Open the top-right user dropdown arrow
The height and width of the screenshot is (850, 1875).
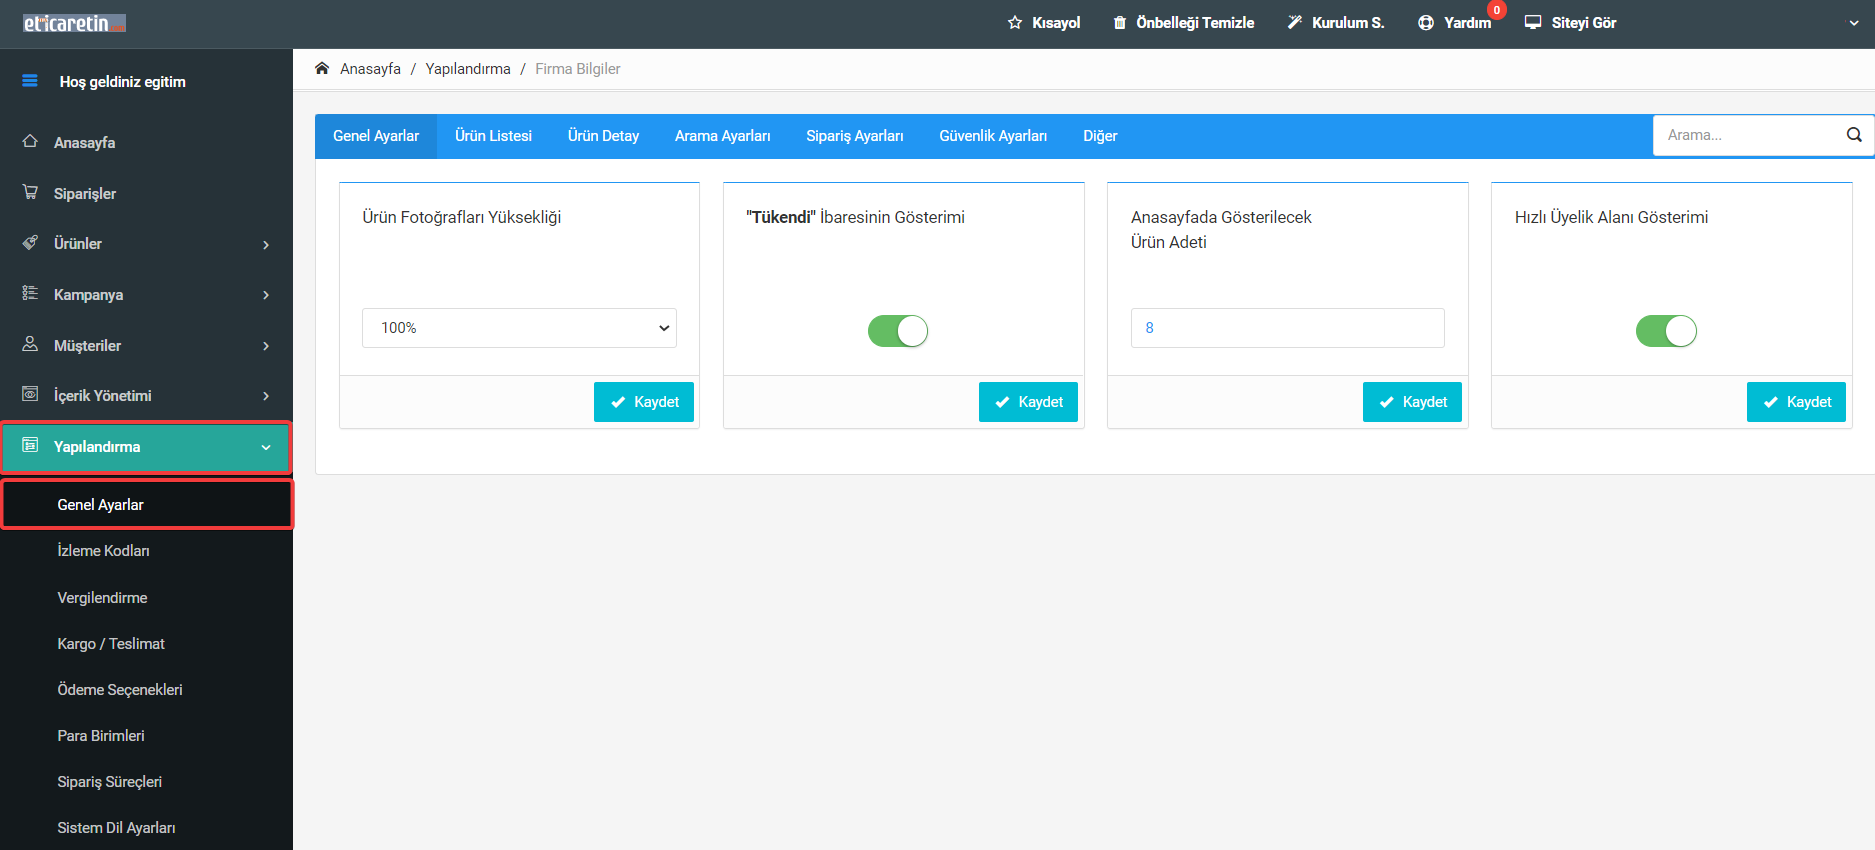(1854, 23)
